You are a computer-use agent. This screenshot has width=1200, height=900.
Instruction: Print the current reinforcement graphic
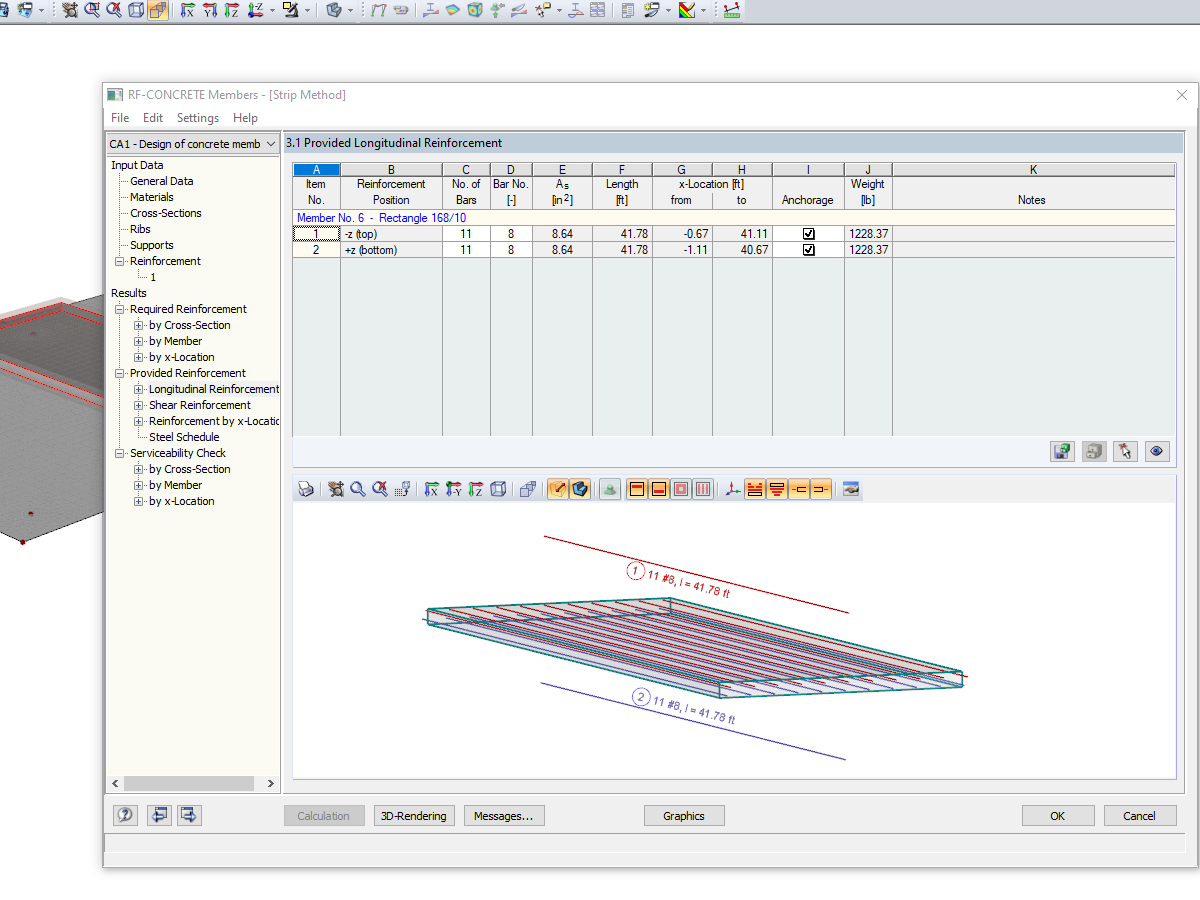(x=306, y=489)
